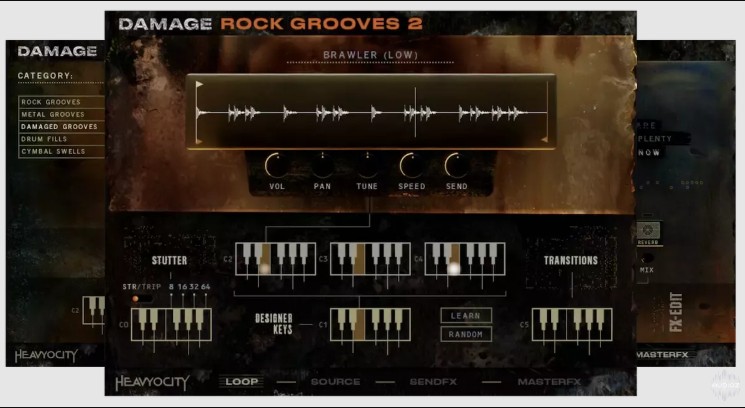This screenshot has height=408, width=745.
Task: Click the TRANSITIONS label
Action: (571, 260)
